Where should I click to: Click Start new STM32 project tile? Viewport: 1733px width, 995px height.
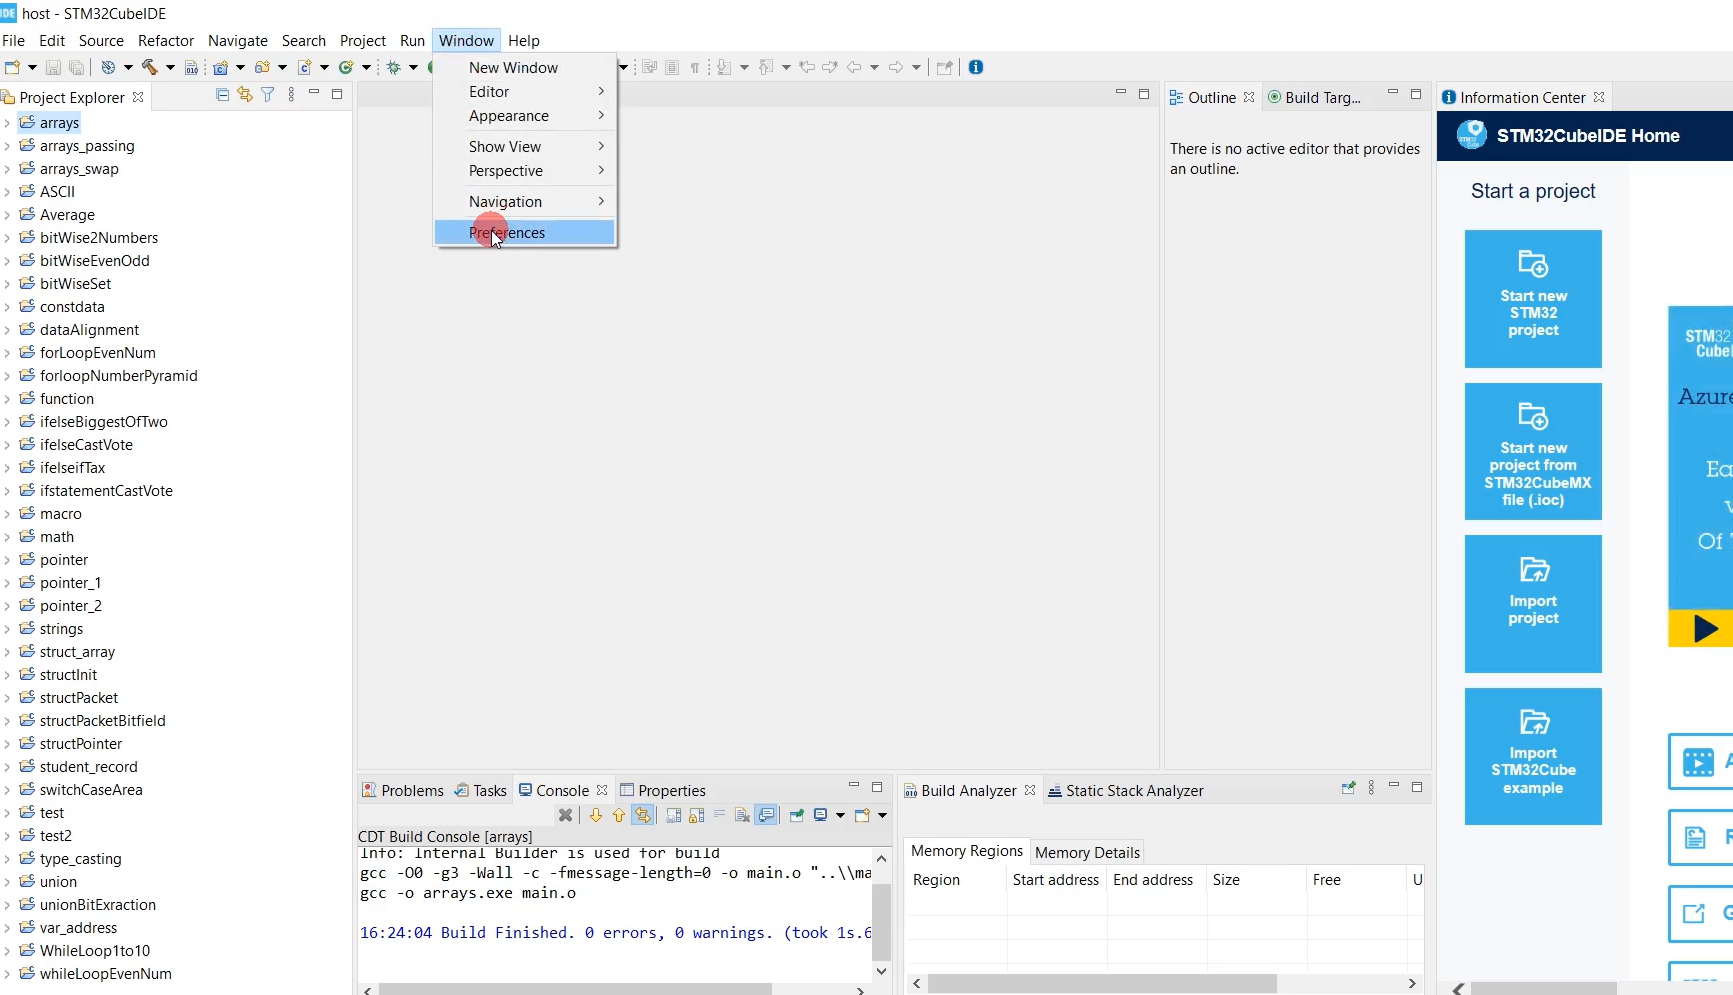[1533, 299]
